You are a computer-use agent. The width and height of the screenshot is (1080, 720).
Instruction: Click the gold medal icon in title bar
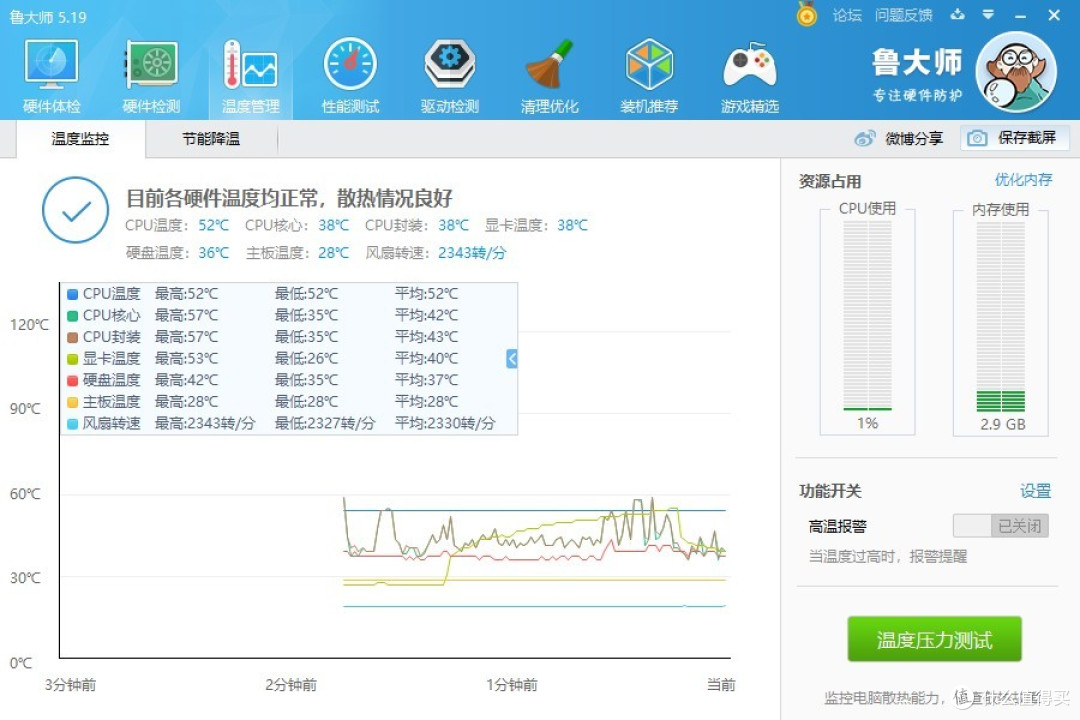807,14
